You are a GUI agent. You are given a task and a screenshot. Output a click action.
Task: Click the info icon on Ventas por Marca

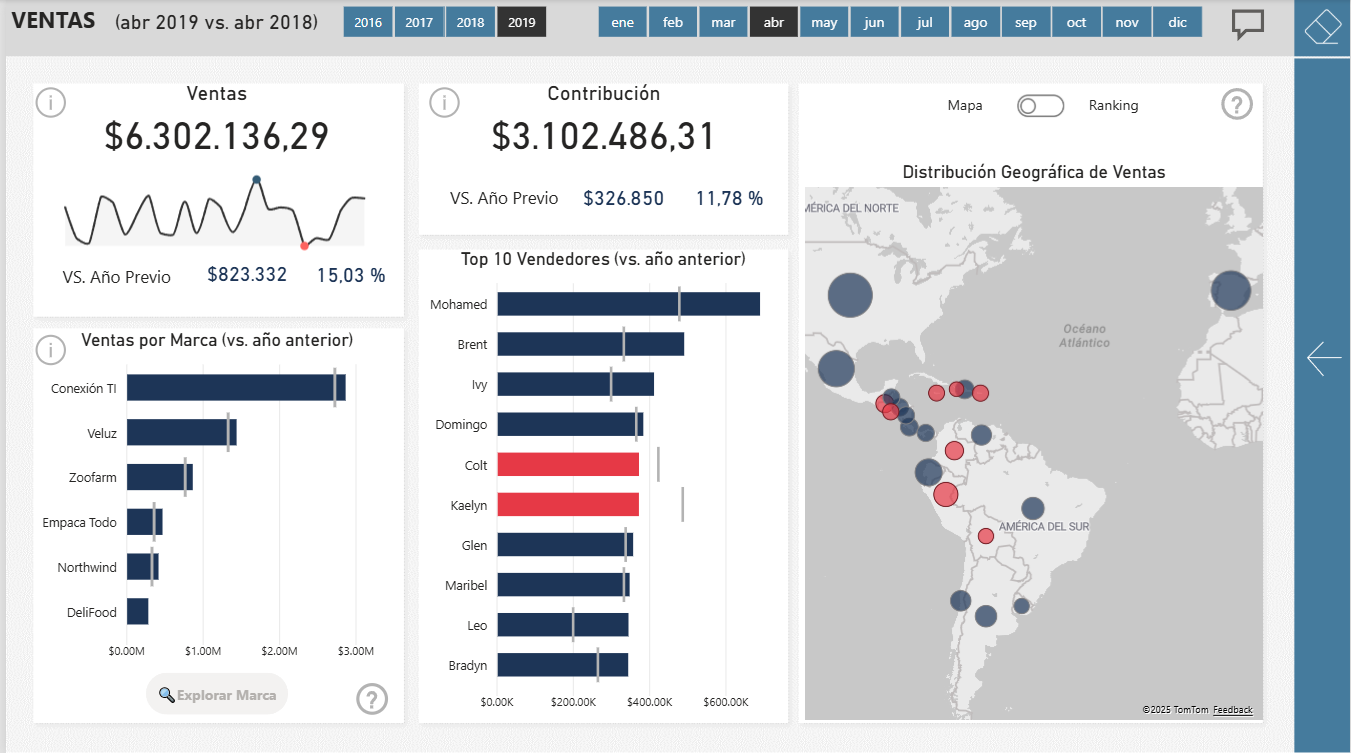click(x=50, y=350)
